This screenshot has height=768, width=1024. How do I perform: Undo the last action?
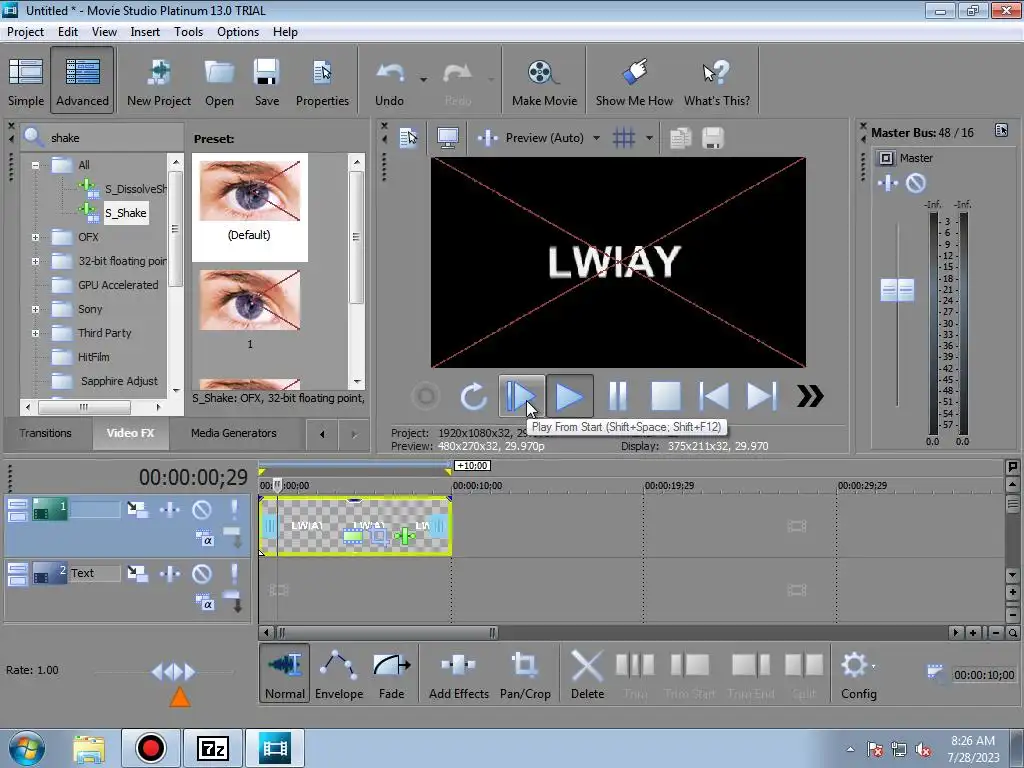[389, 82]
